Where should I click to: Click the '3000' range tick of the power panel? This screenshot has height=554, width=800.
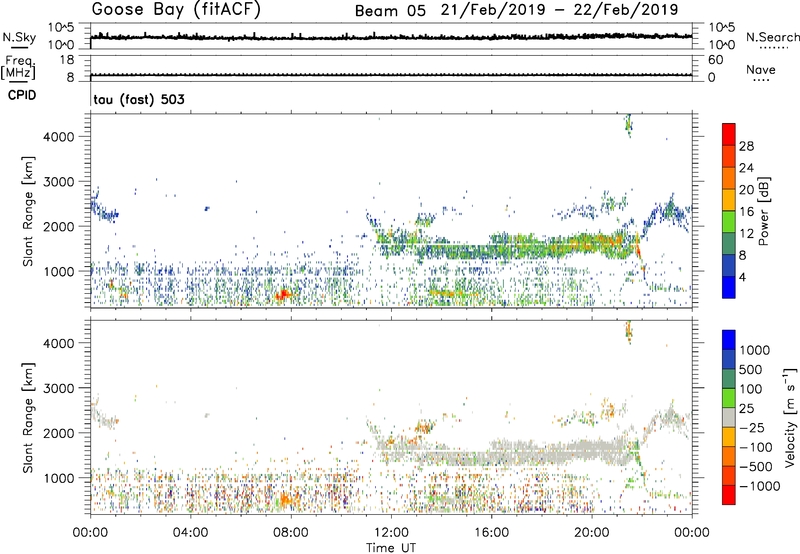point(58,182)
